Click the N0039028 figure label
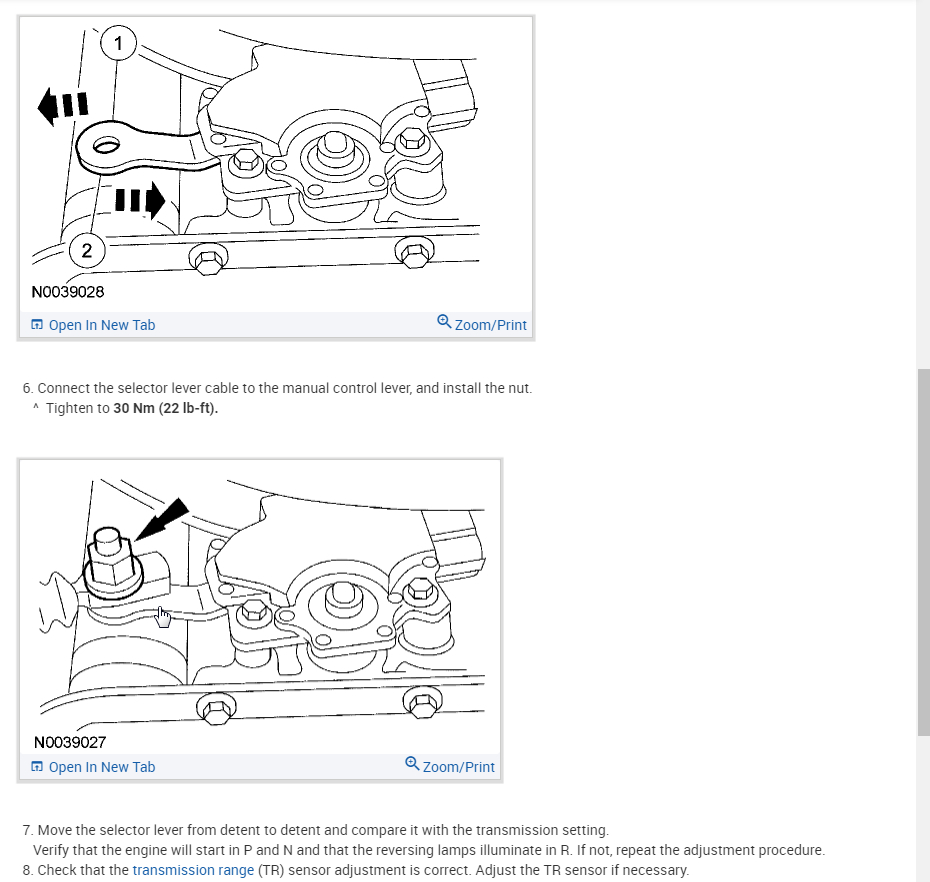The image size is (930, 882). 68,292
